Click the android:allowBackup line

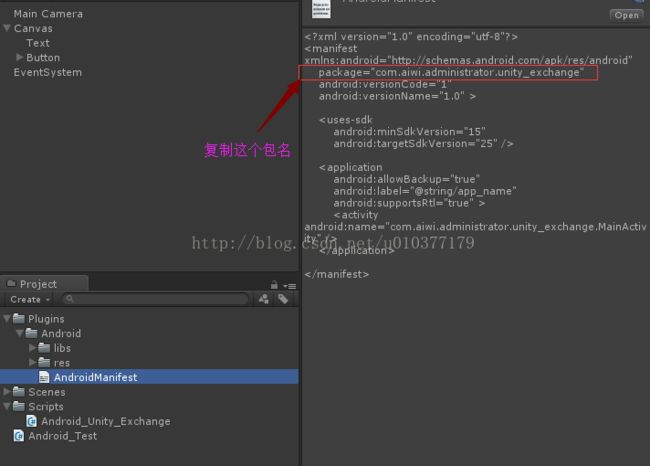tap(406, 180)
